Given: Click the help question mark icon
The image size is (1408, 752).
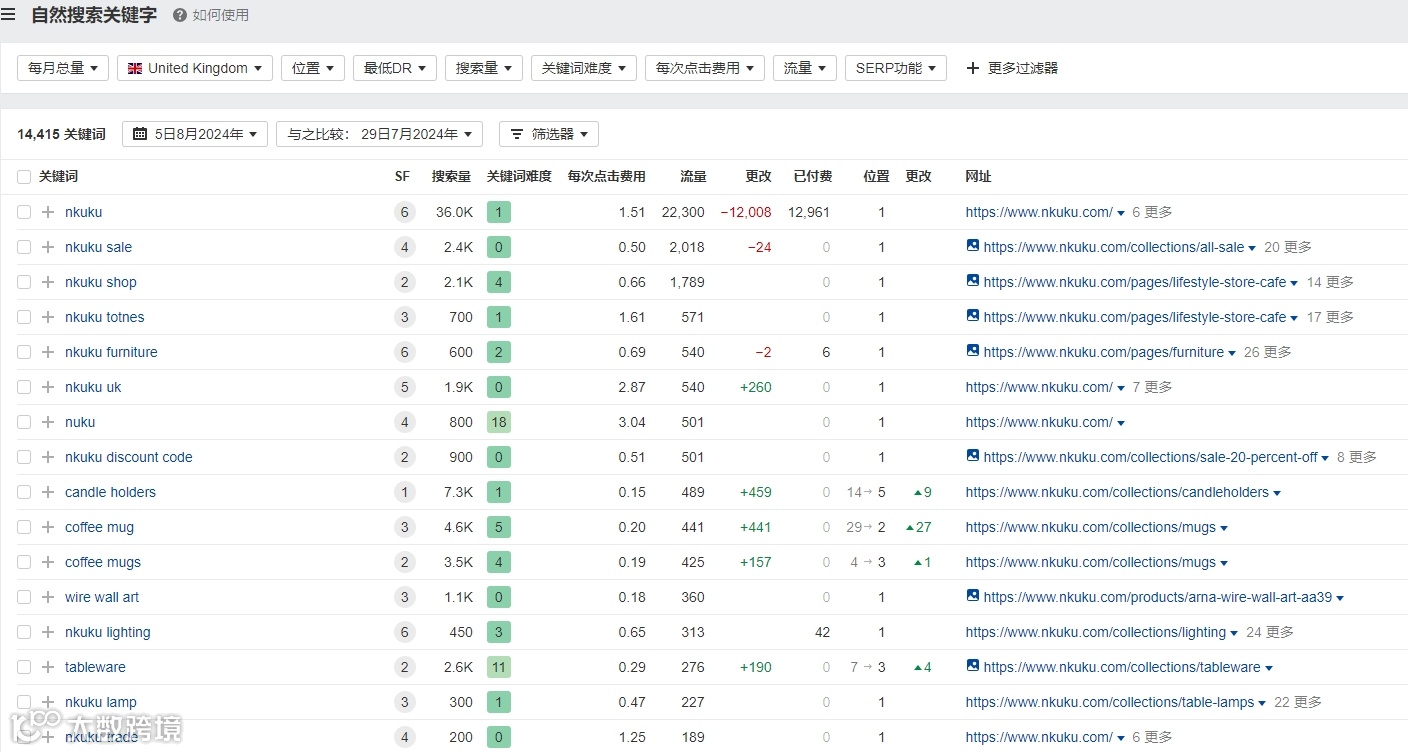Looking at the screenshot, I should (x=180, y=15).
